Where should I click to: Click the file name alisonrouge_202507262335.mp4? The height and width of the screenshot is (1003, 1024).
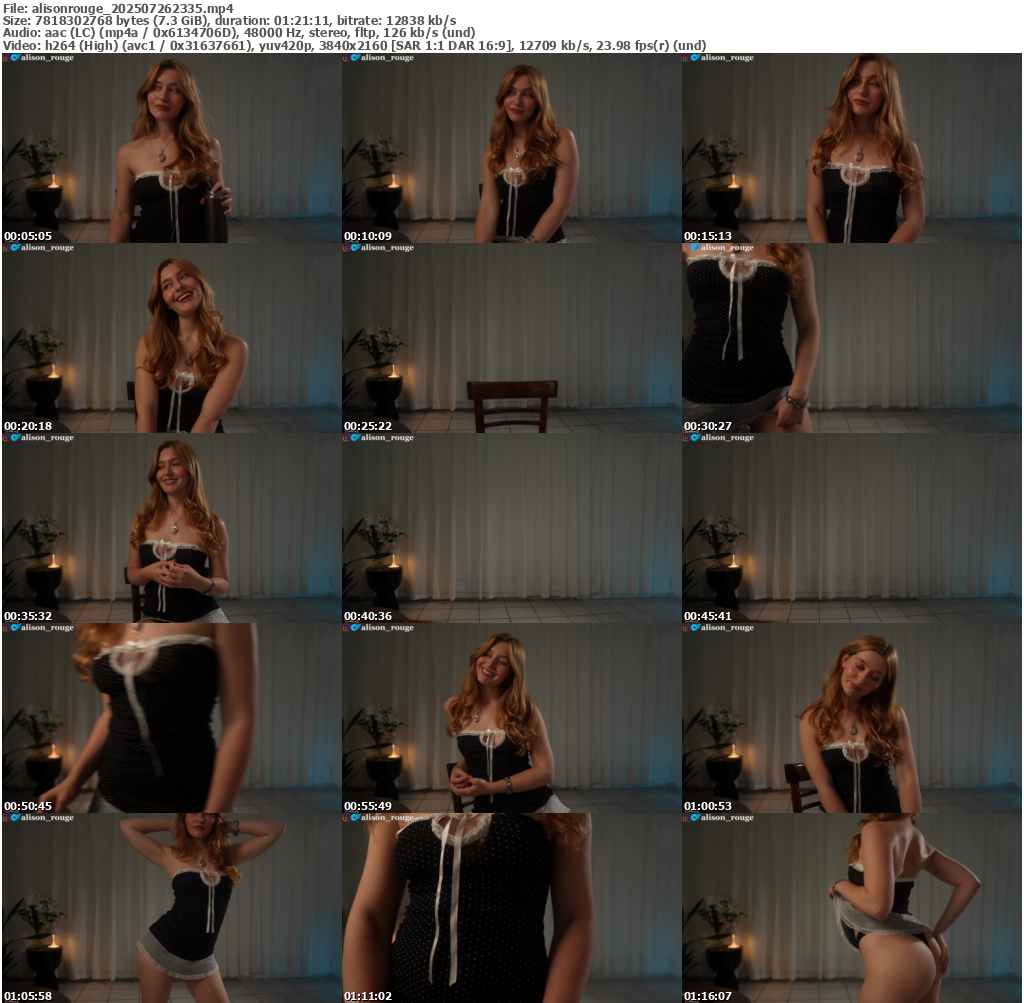pyautogui.click(x=133, y=8)
